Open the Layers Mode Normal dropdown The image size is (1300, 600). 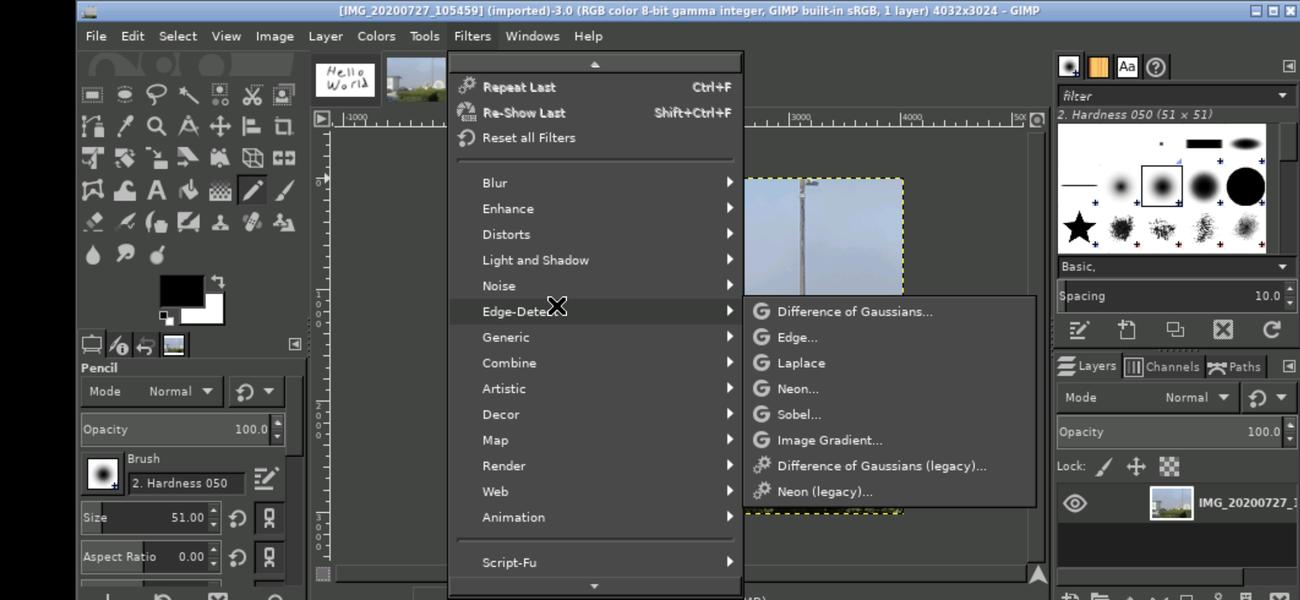click(1196, 398)
